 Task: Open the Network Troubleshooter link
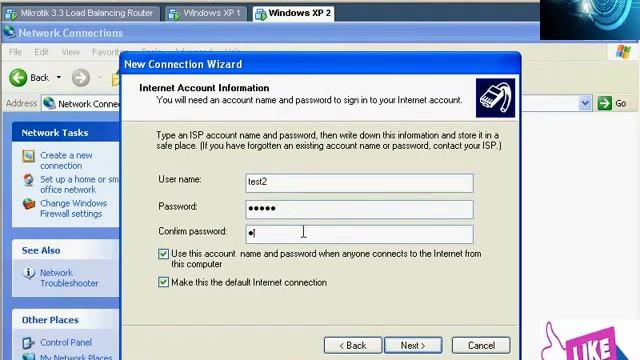click(69, 278)
